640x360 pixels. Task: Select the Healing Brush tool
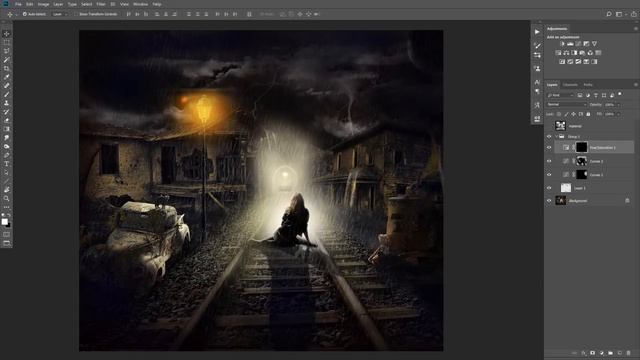coord(7,86)
